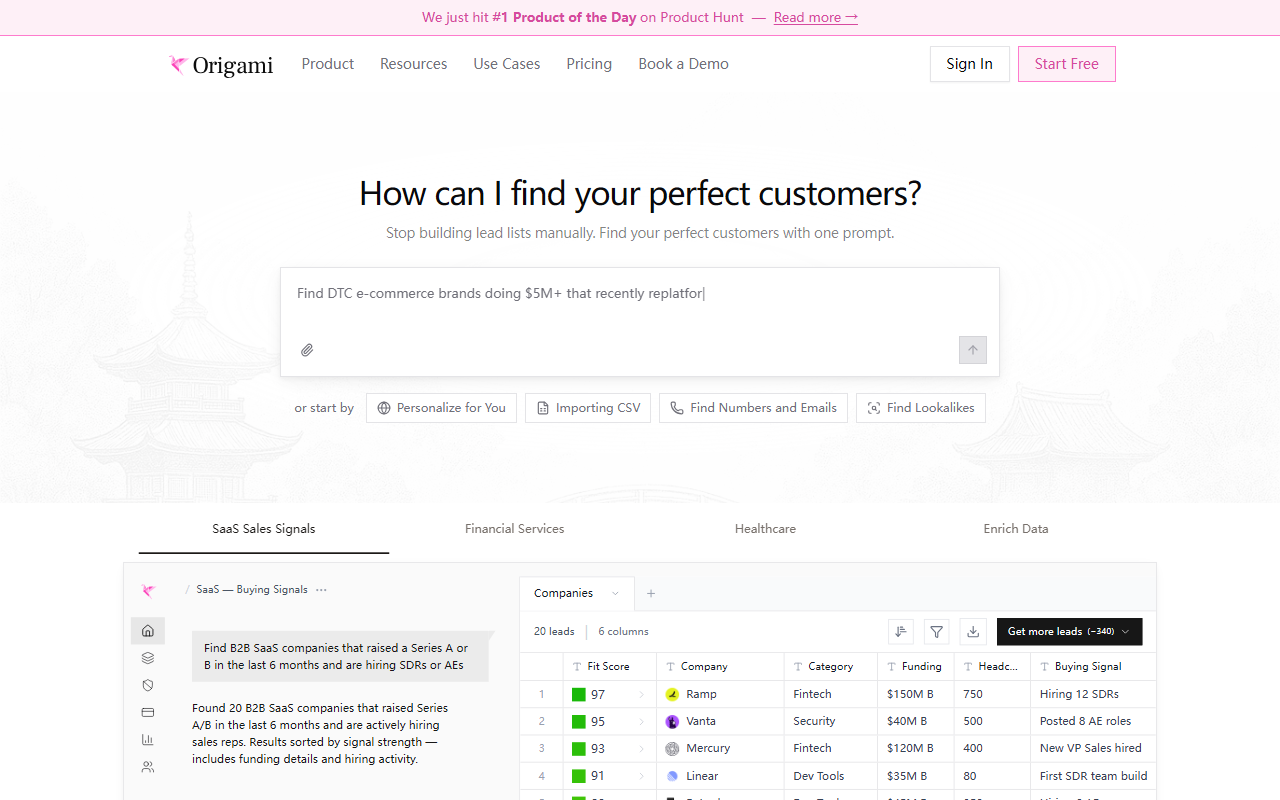Expand the chevron next to fit score 97

(x=641, y=694)
